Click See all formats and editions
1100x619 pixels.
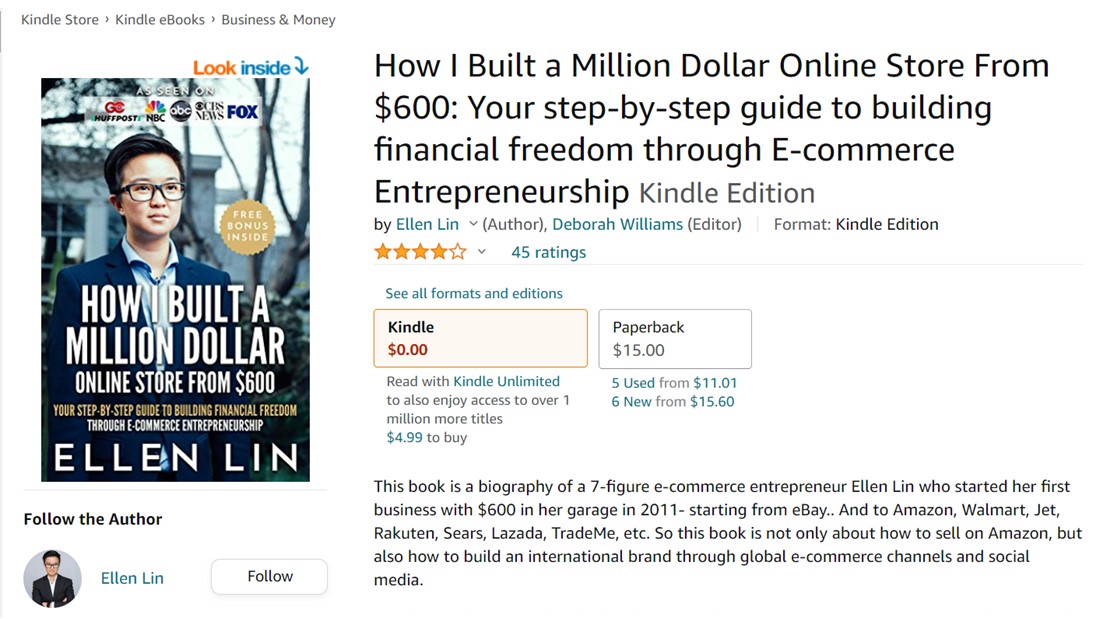pos(474,293)
